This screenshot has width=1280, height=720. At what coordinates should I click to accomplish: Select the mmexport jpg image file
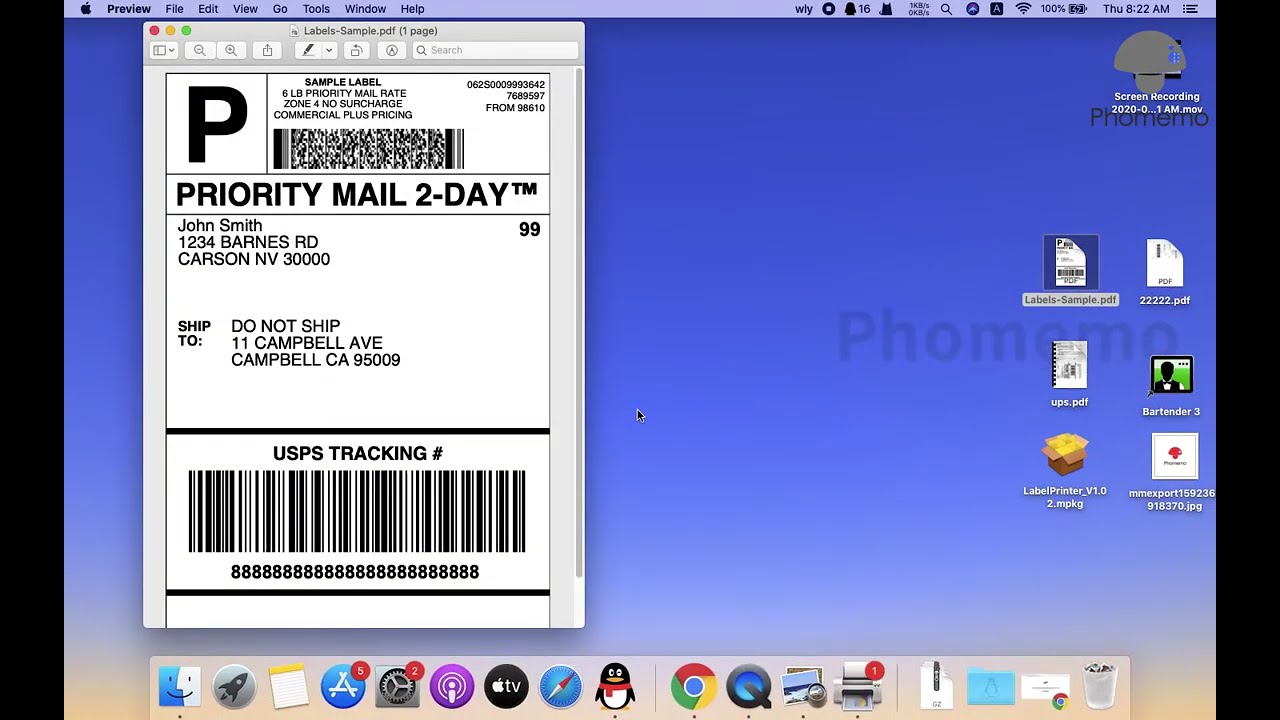[x=1174, y=472]
